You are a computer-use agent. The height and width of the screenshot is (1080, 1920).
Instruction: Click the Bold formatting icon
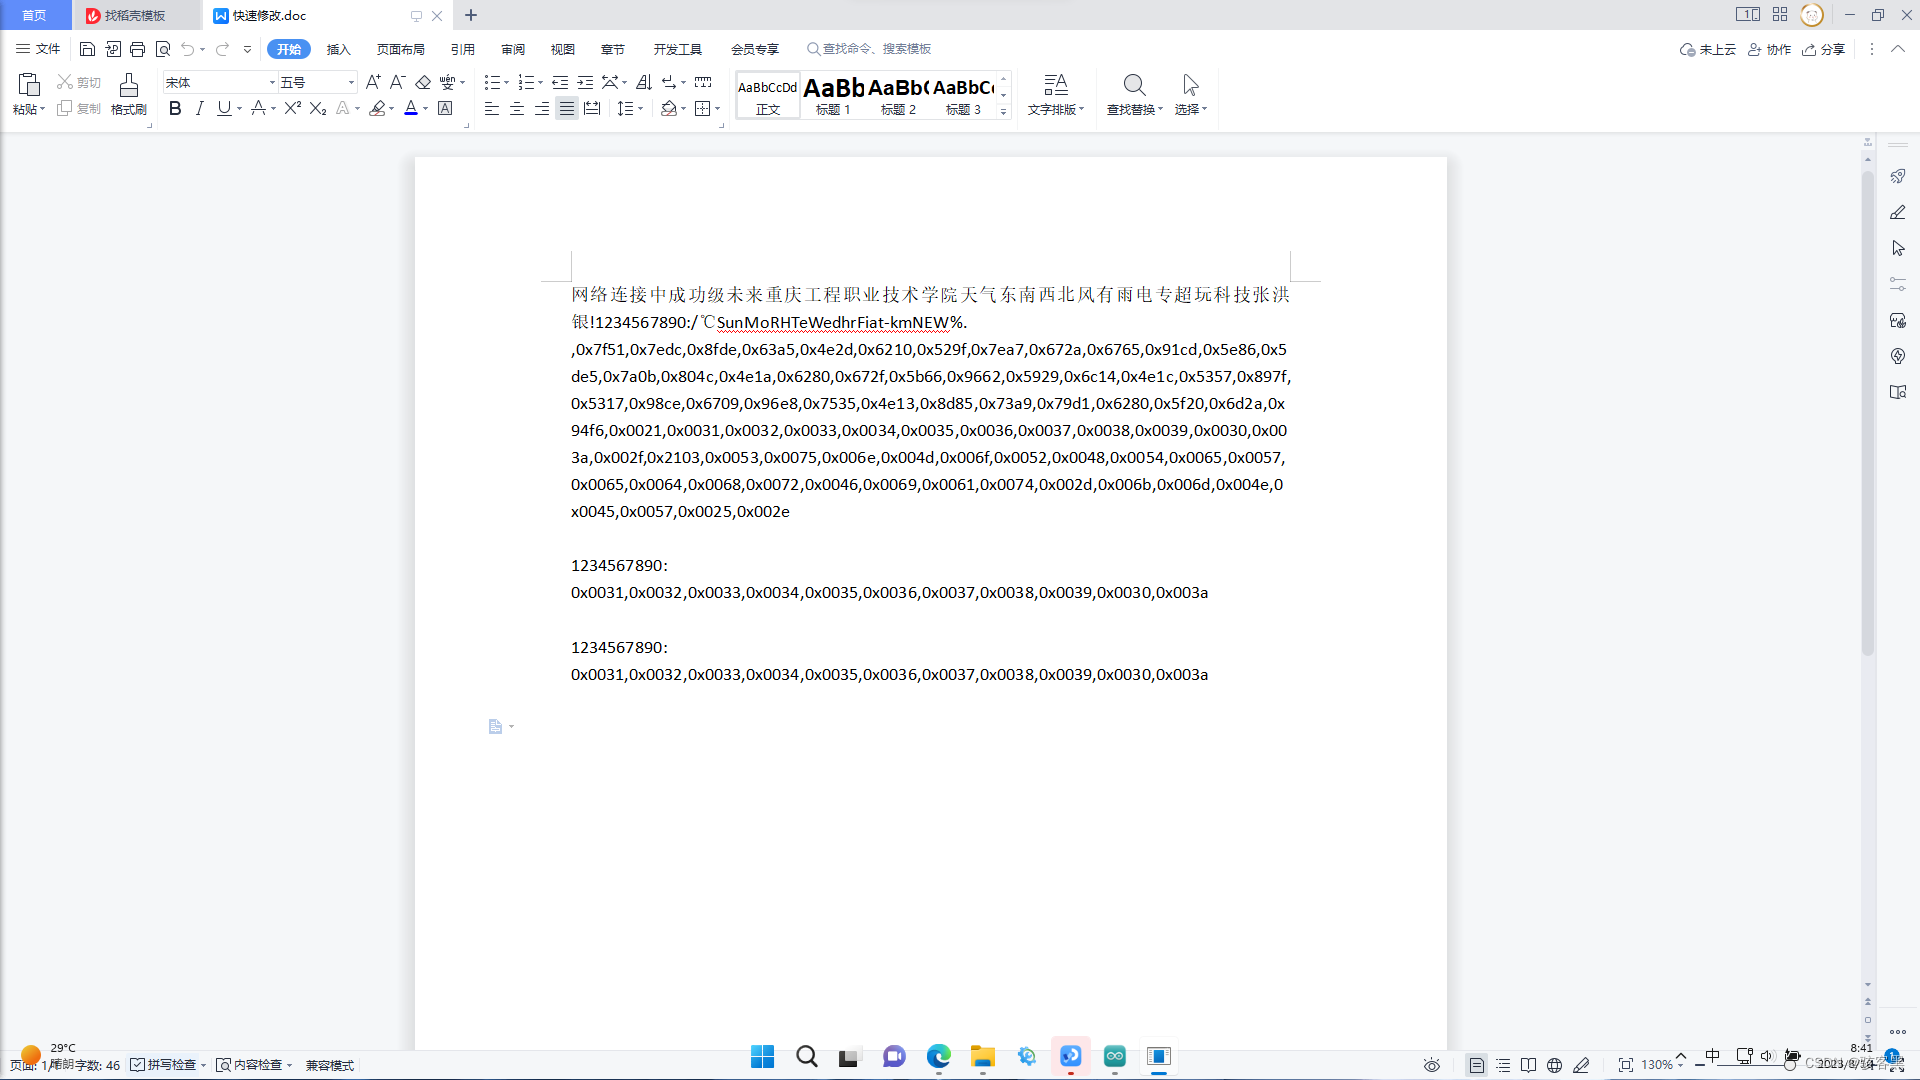pyautogui.click(x=175, y=109)
